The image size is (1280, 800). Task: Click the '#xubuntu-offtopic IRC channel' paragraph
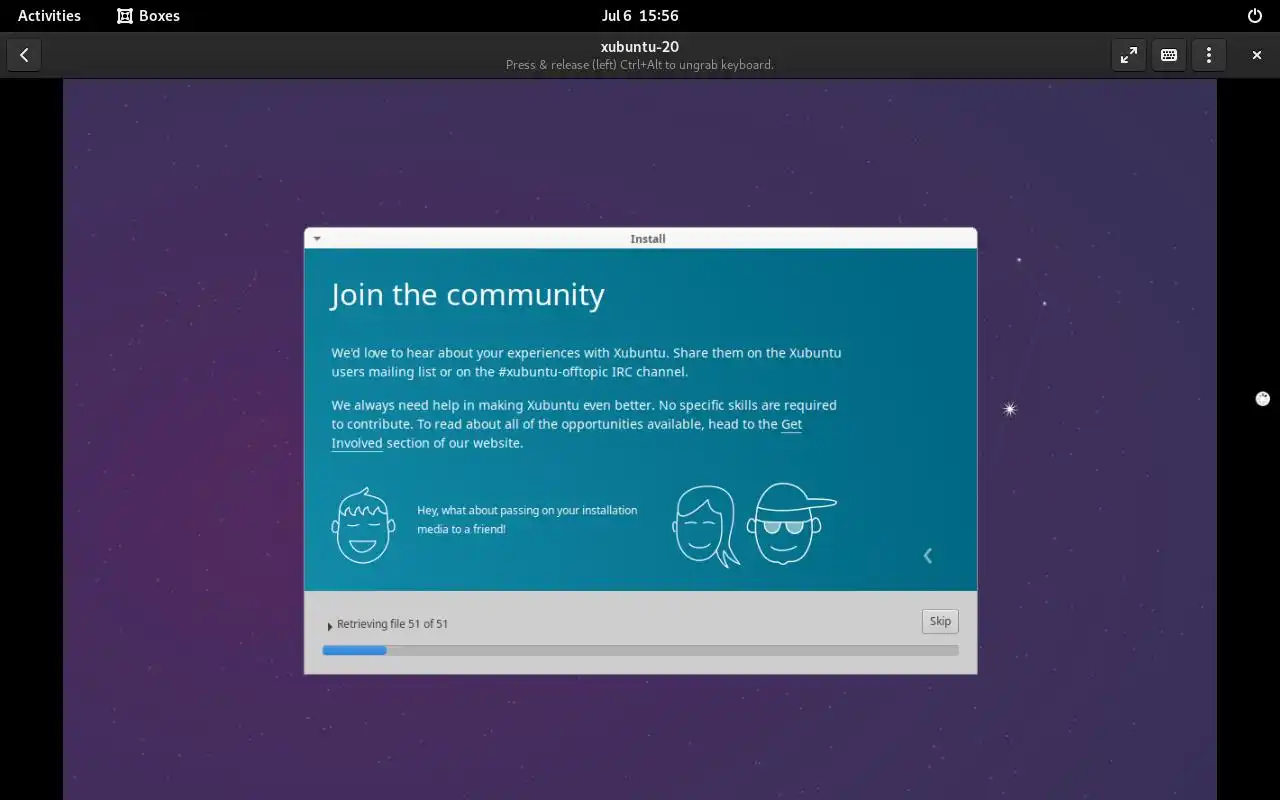[x=586, y=362]
